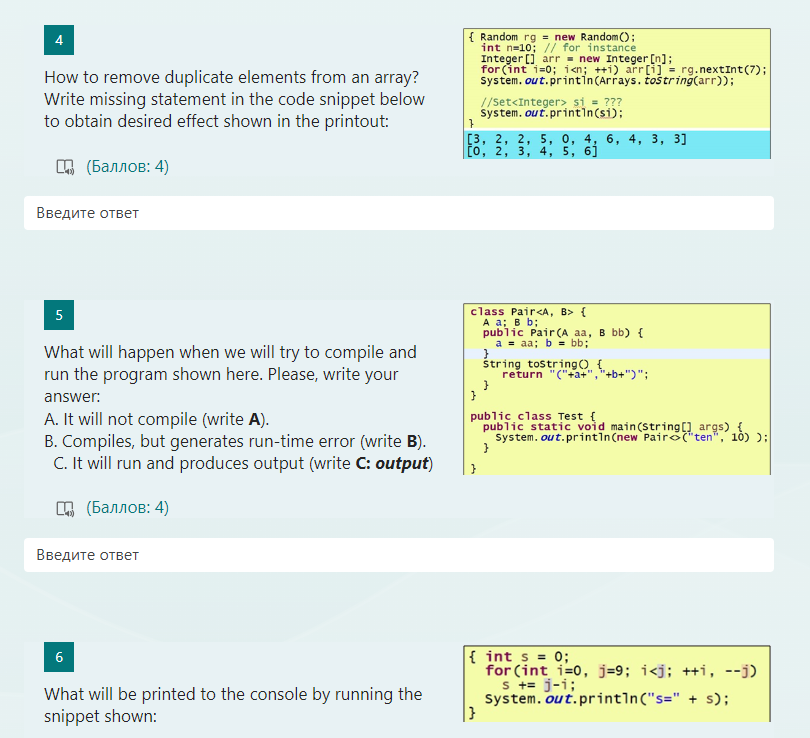Viewport: 810px width, 738px height.
Task: Click the teal question number badge 5
Action: [58, 314]
